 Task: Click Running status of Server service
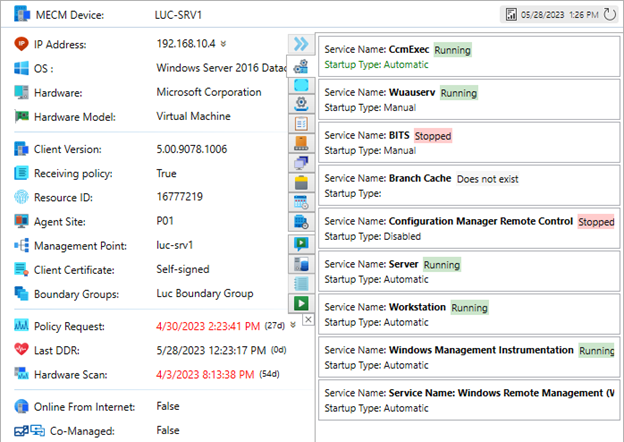[442, 265]
